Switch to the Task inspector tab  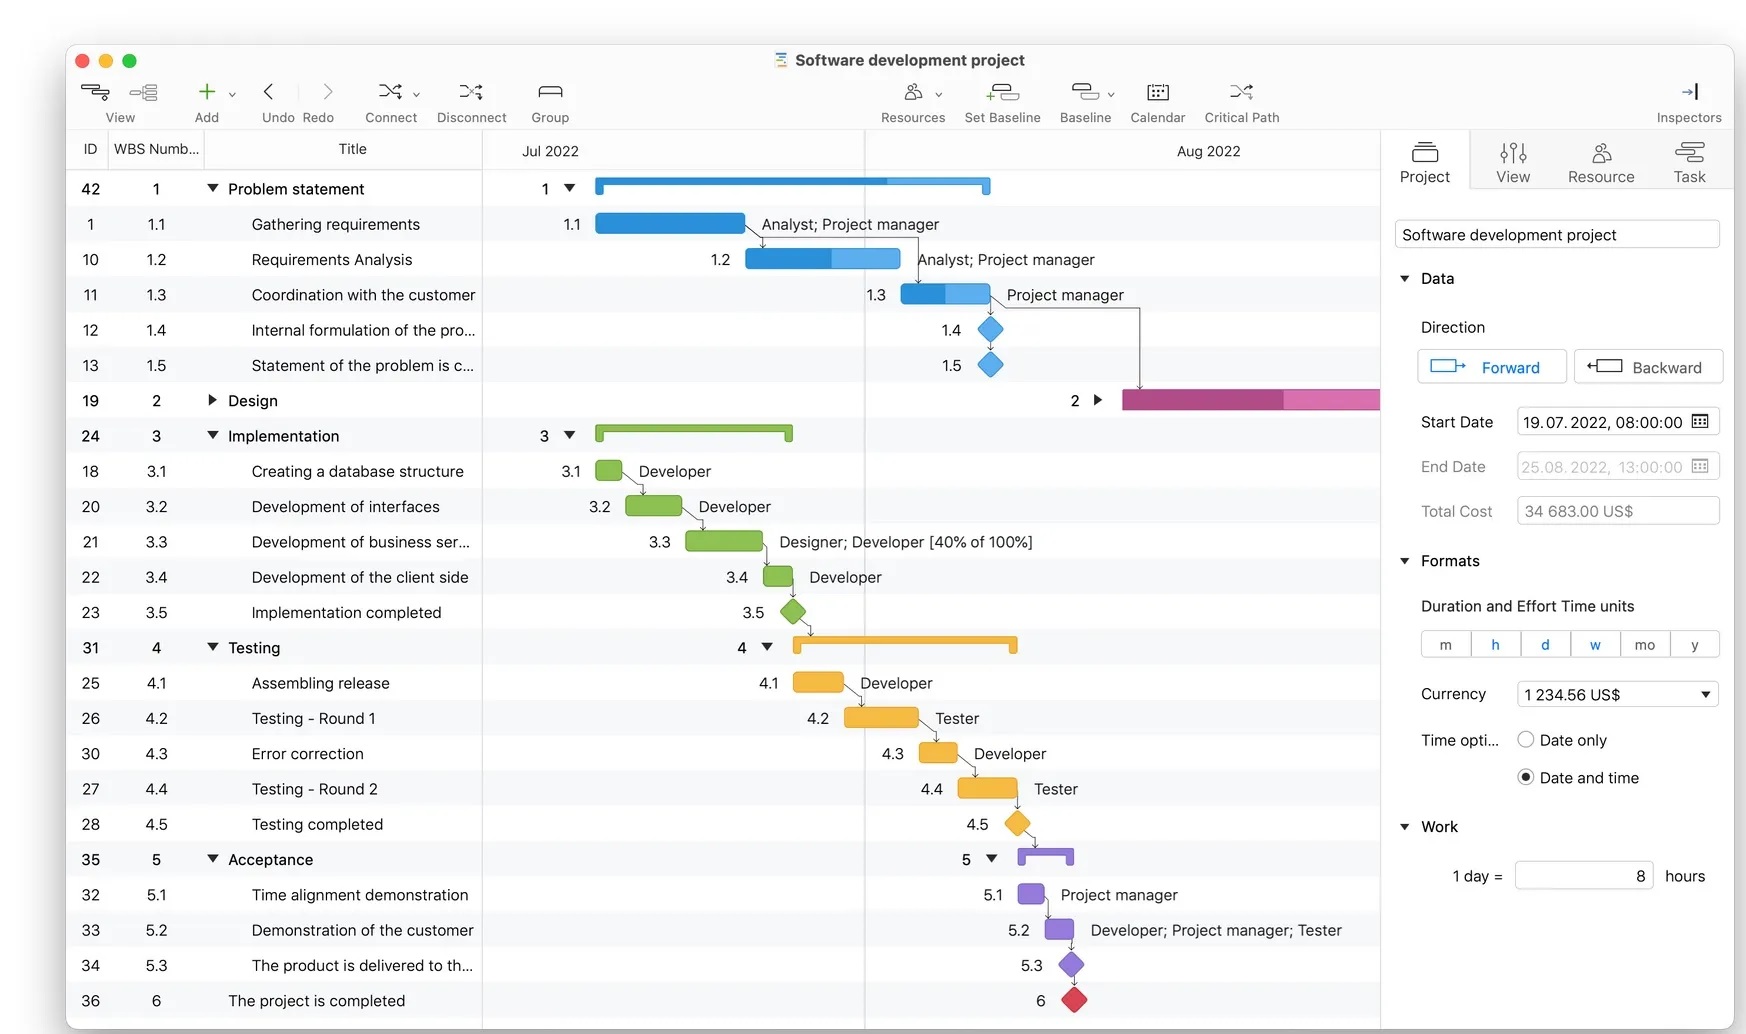click(x=1689, y=162)
